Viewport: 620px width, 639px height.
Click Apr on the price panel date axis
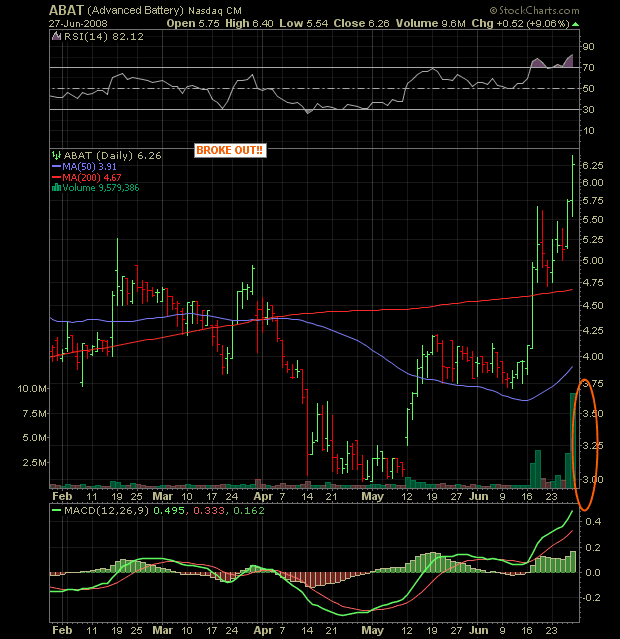click(x=263, y=496)
